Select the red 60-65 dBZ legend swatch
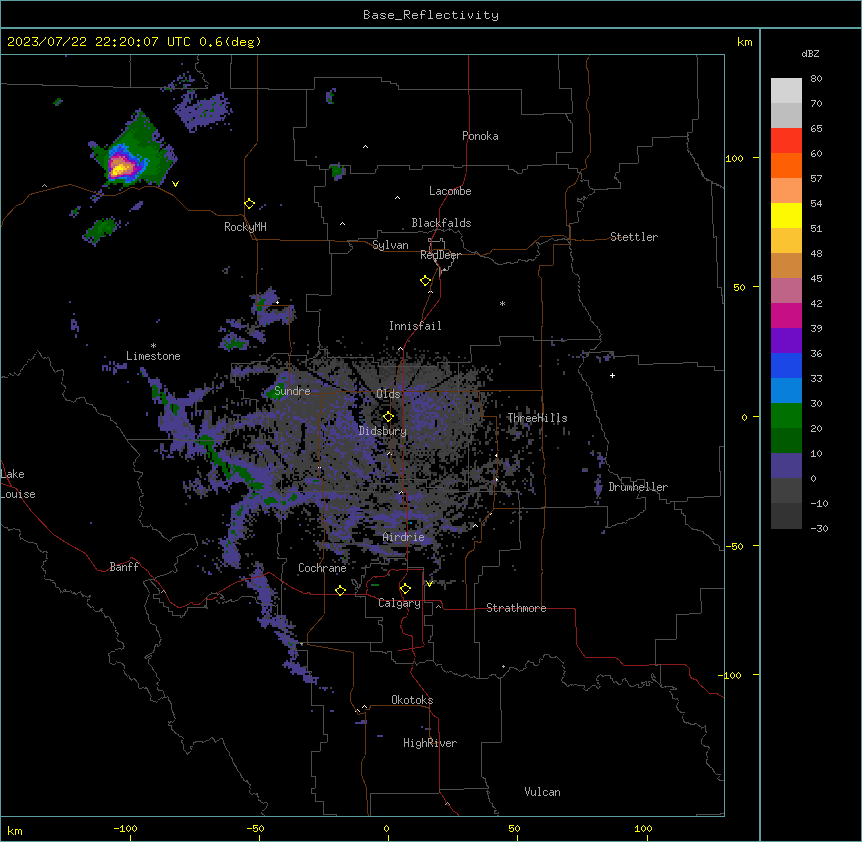Viewport: 862px width, 842px height. 786,140
